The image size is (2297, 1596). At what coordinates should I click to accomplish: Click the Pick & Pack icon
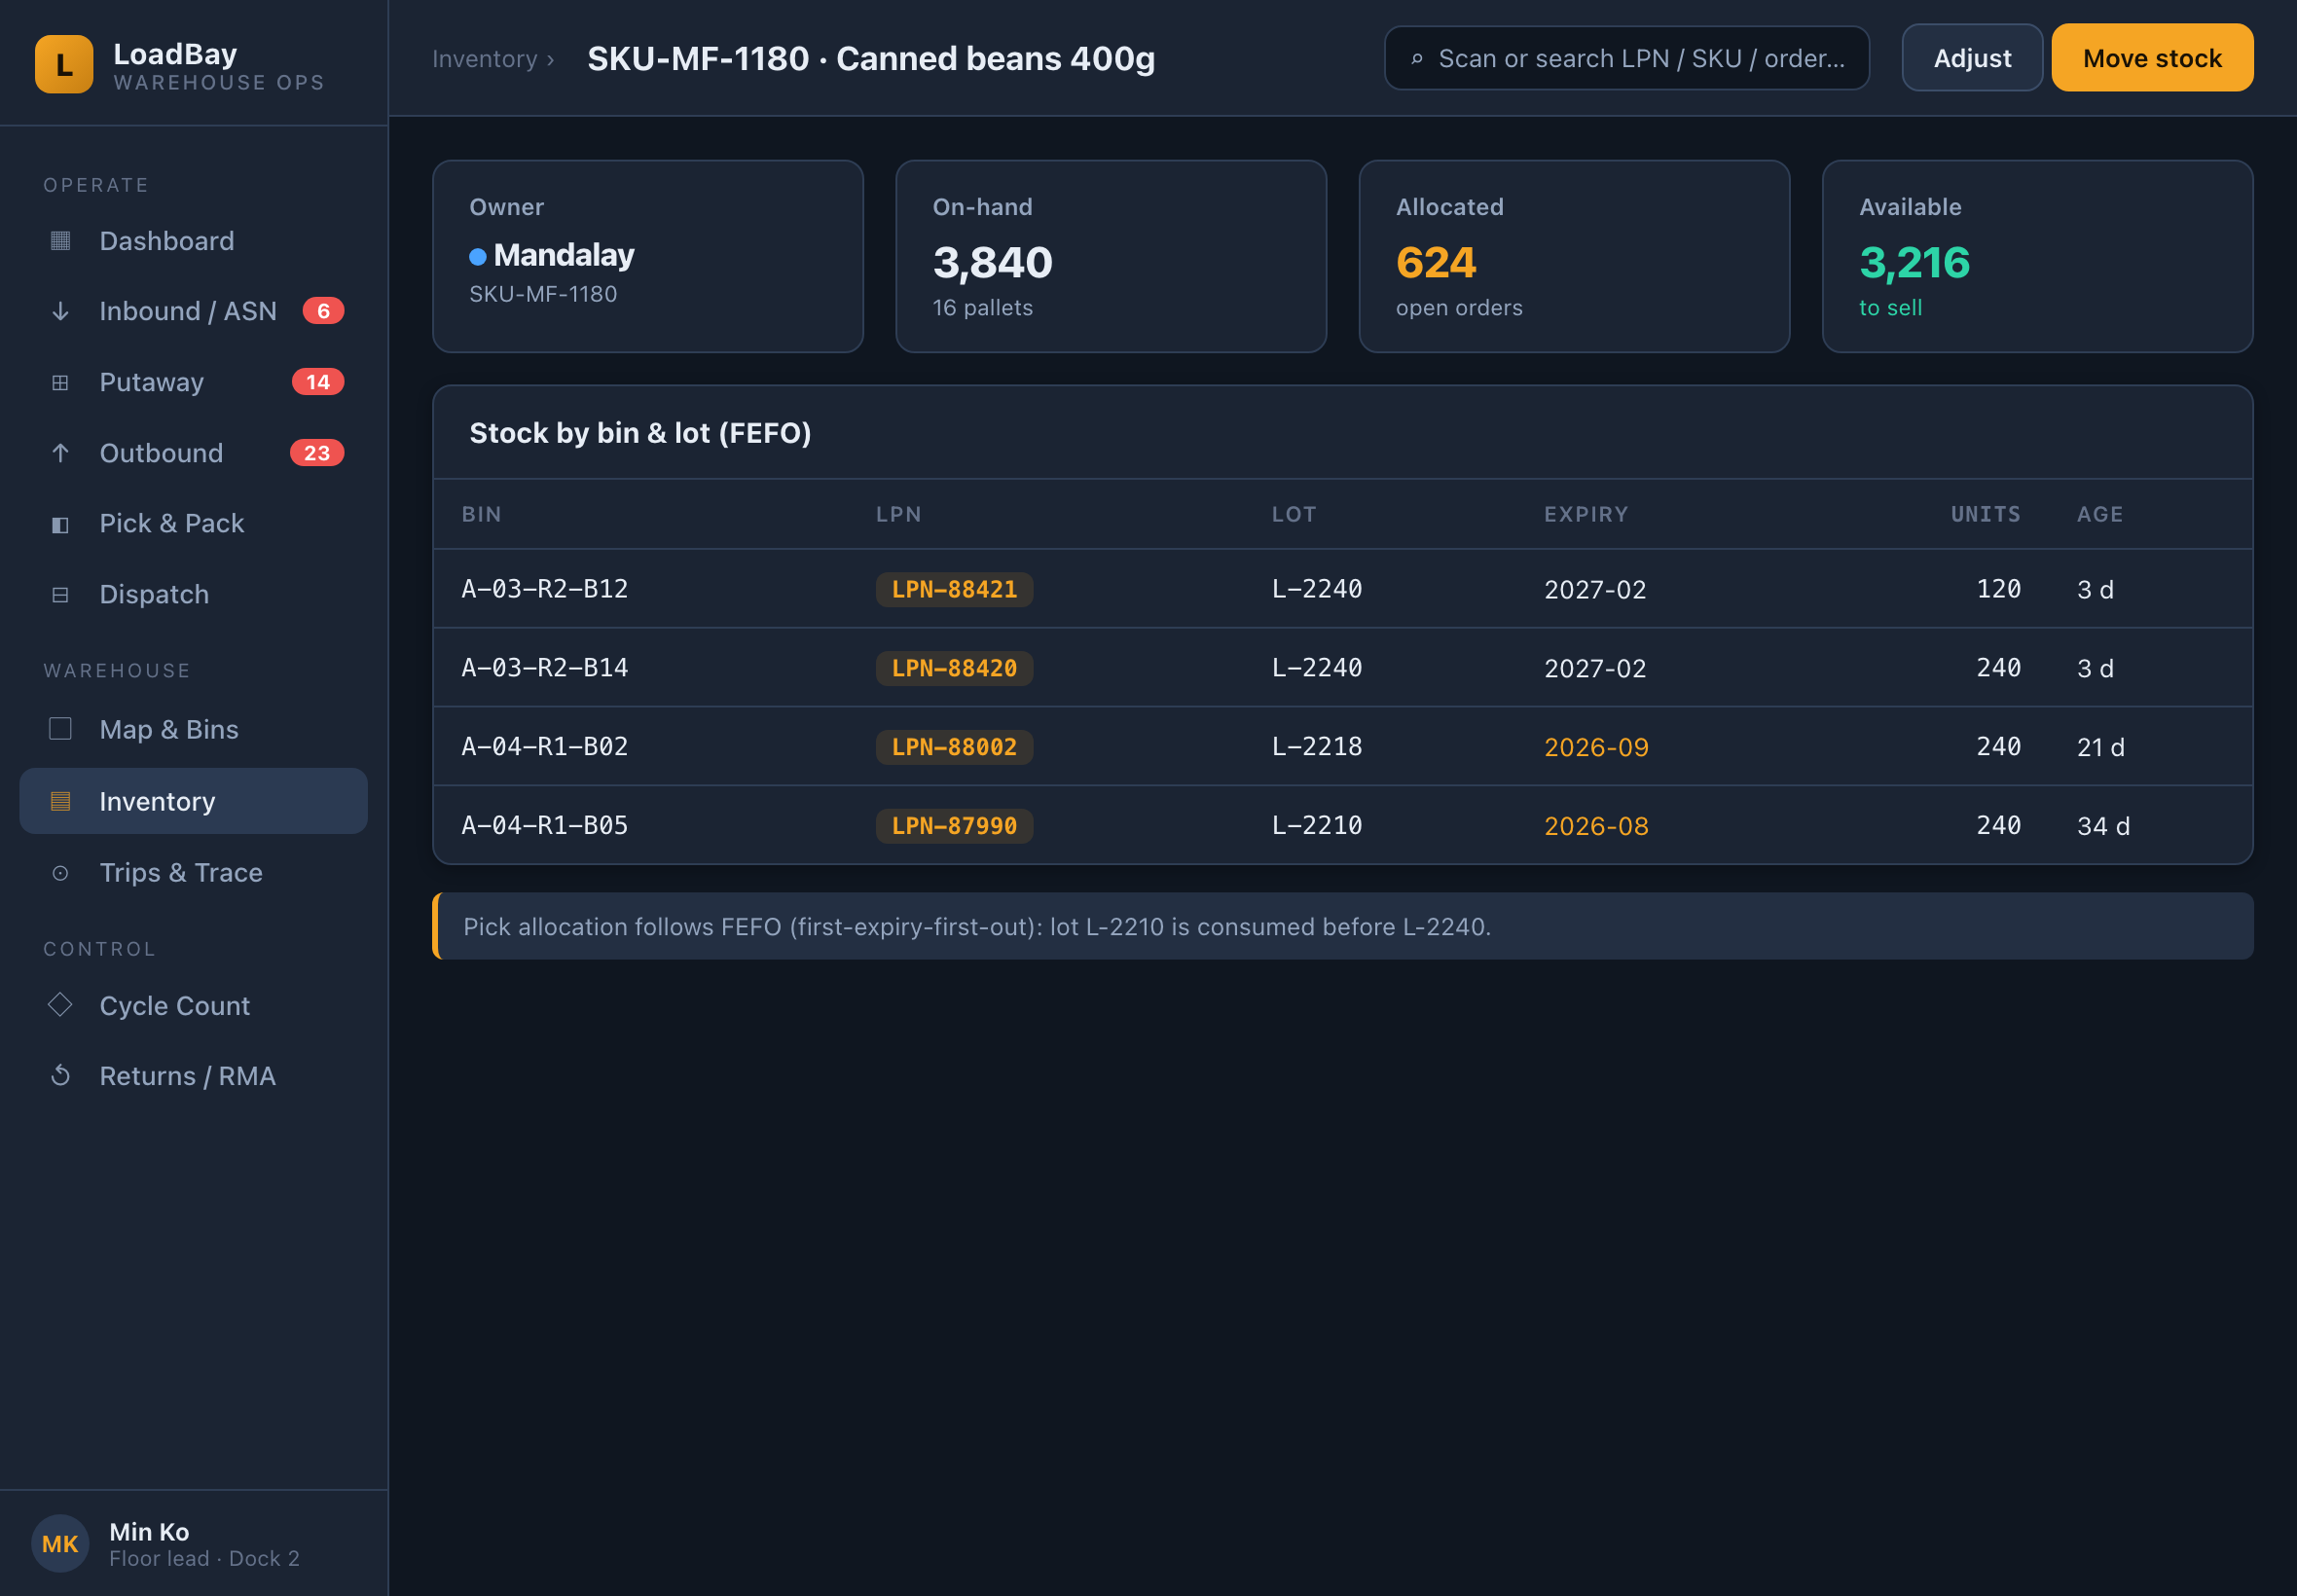click(x=60, y=524)
